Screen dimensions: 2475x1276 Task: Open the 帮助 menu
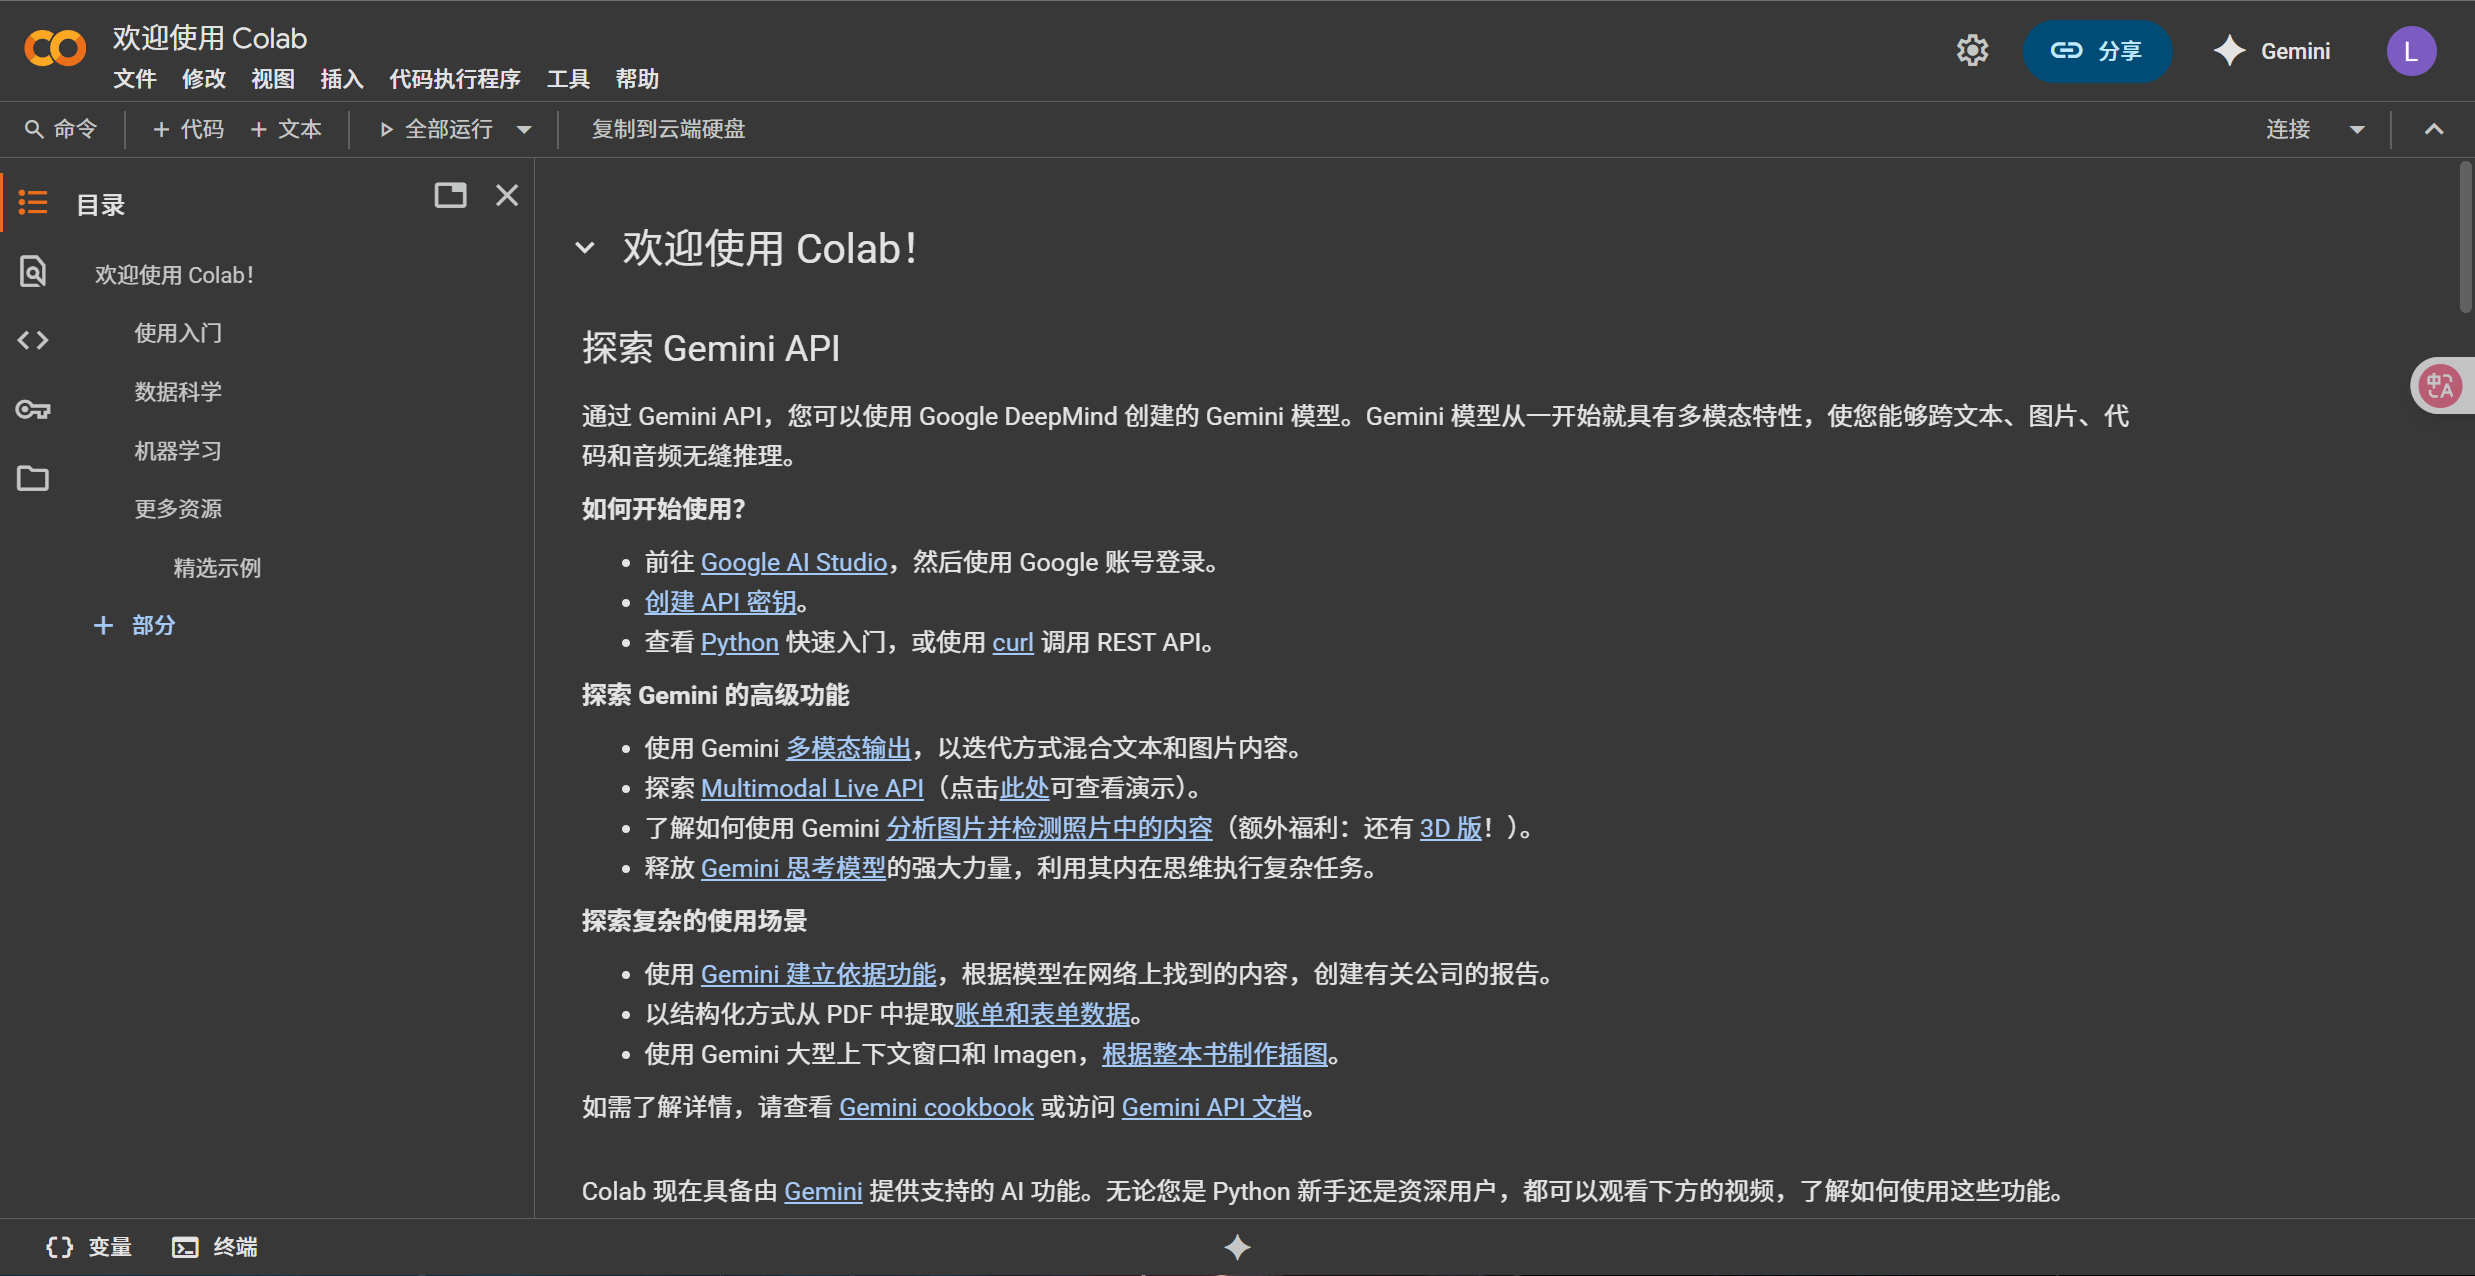(x=637, y=79)
